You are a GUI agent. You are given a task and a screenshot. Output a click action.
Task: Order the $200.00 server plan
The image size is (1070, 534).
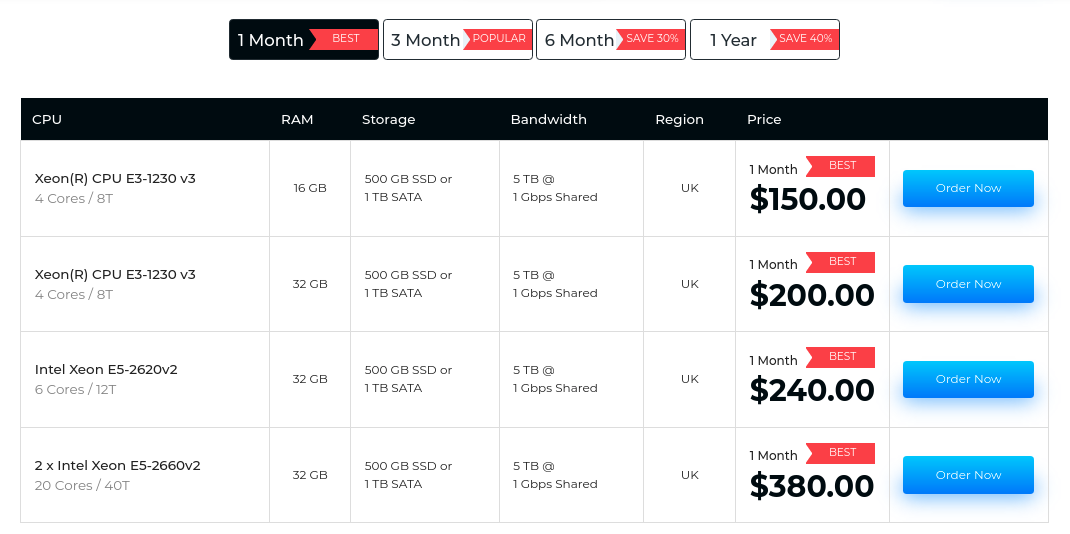coord(968,284)
